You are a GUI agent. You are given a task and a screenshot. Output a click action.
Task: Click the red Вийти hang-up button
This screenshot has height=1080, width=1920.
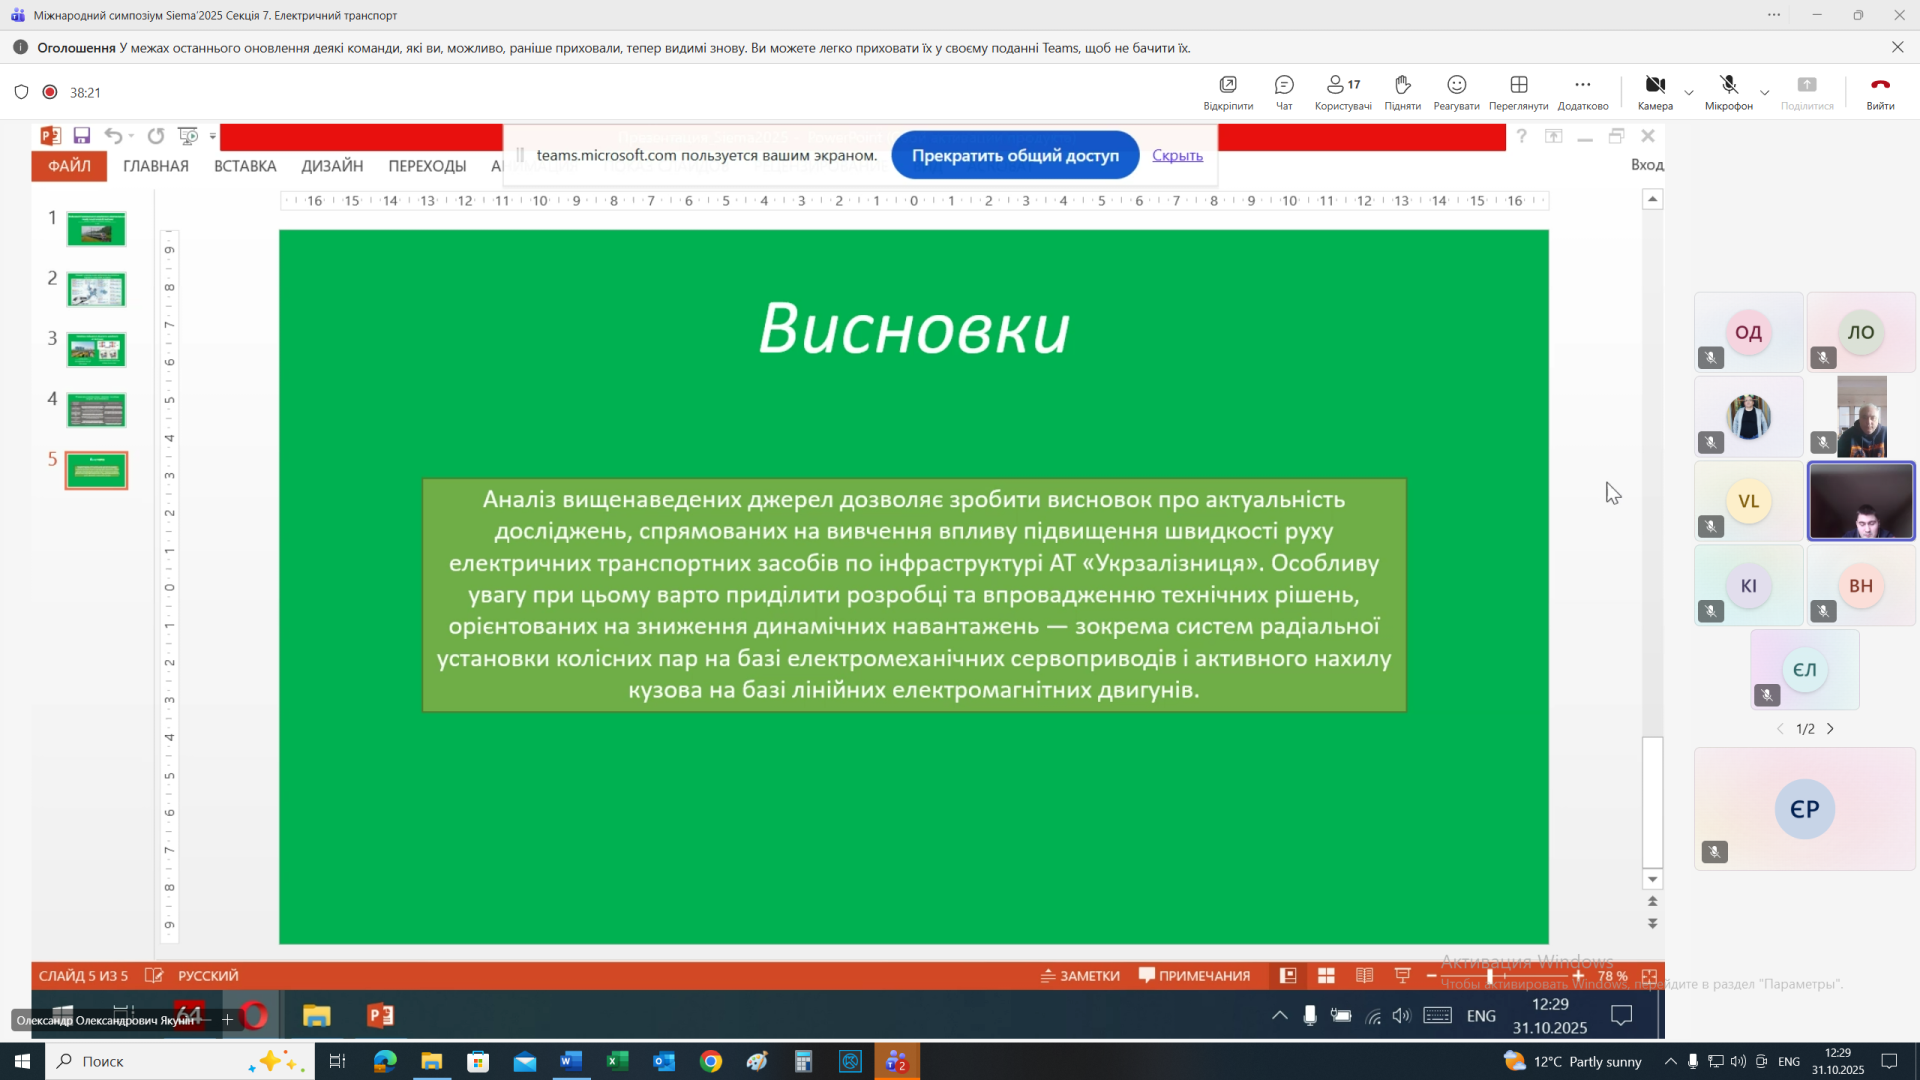click(x=1880, y=86)
